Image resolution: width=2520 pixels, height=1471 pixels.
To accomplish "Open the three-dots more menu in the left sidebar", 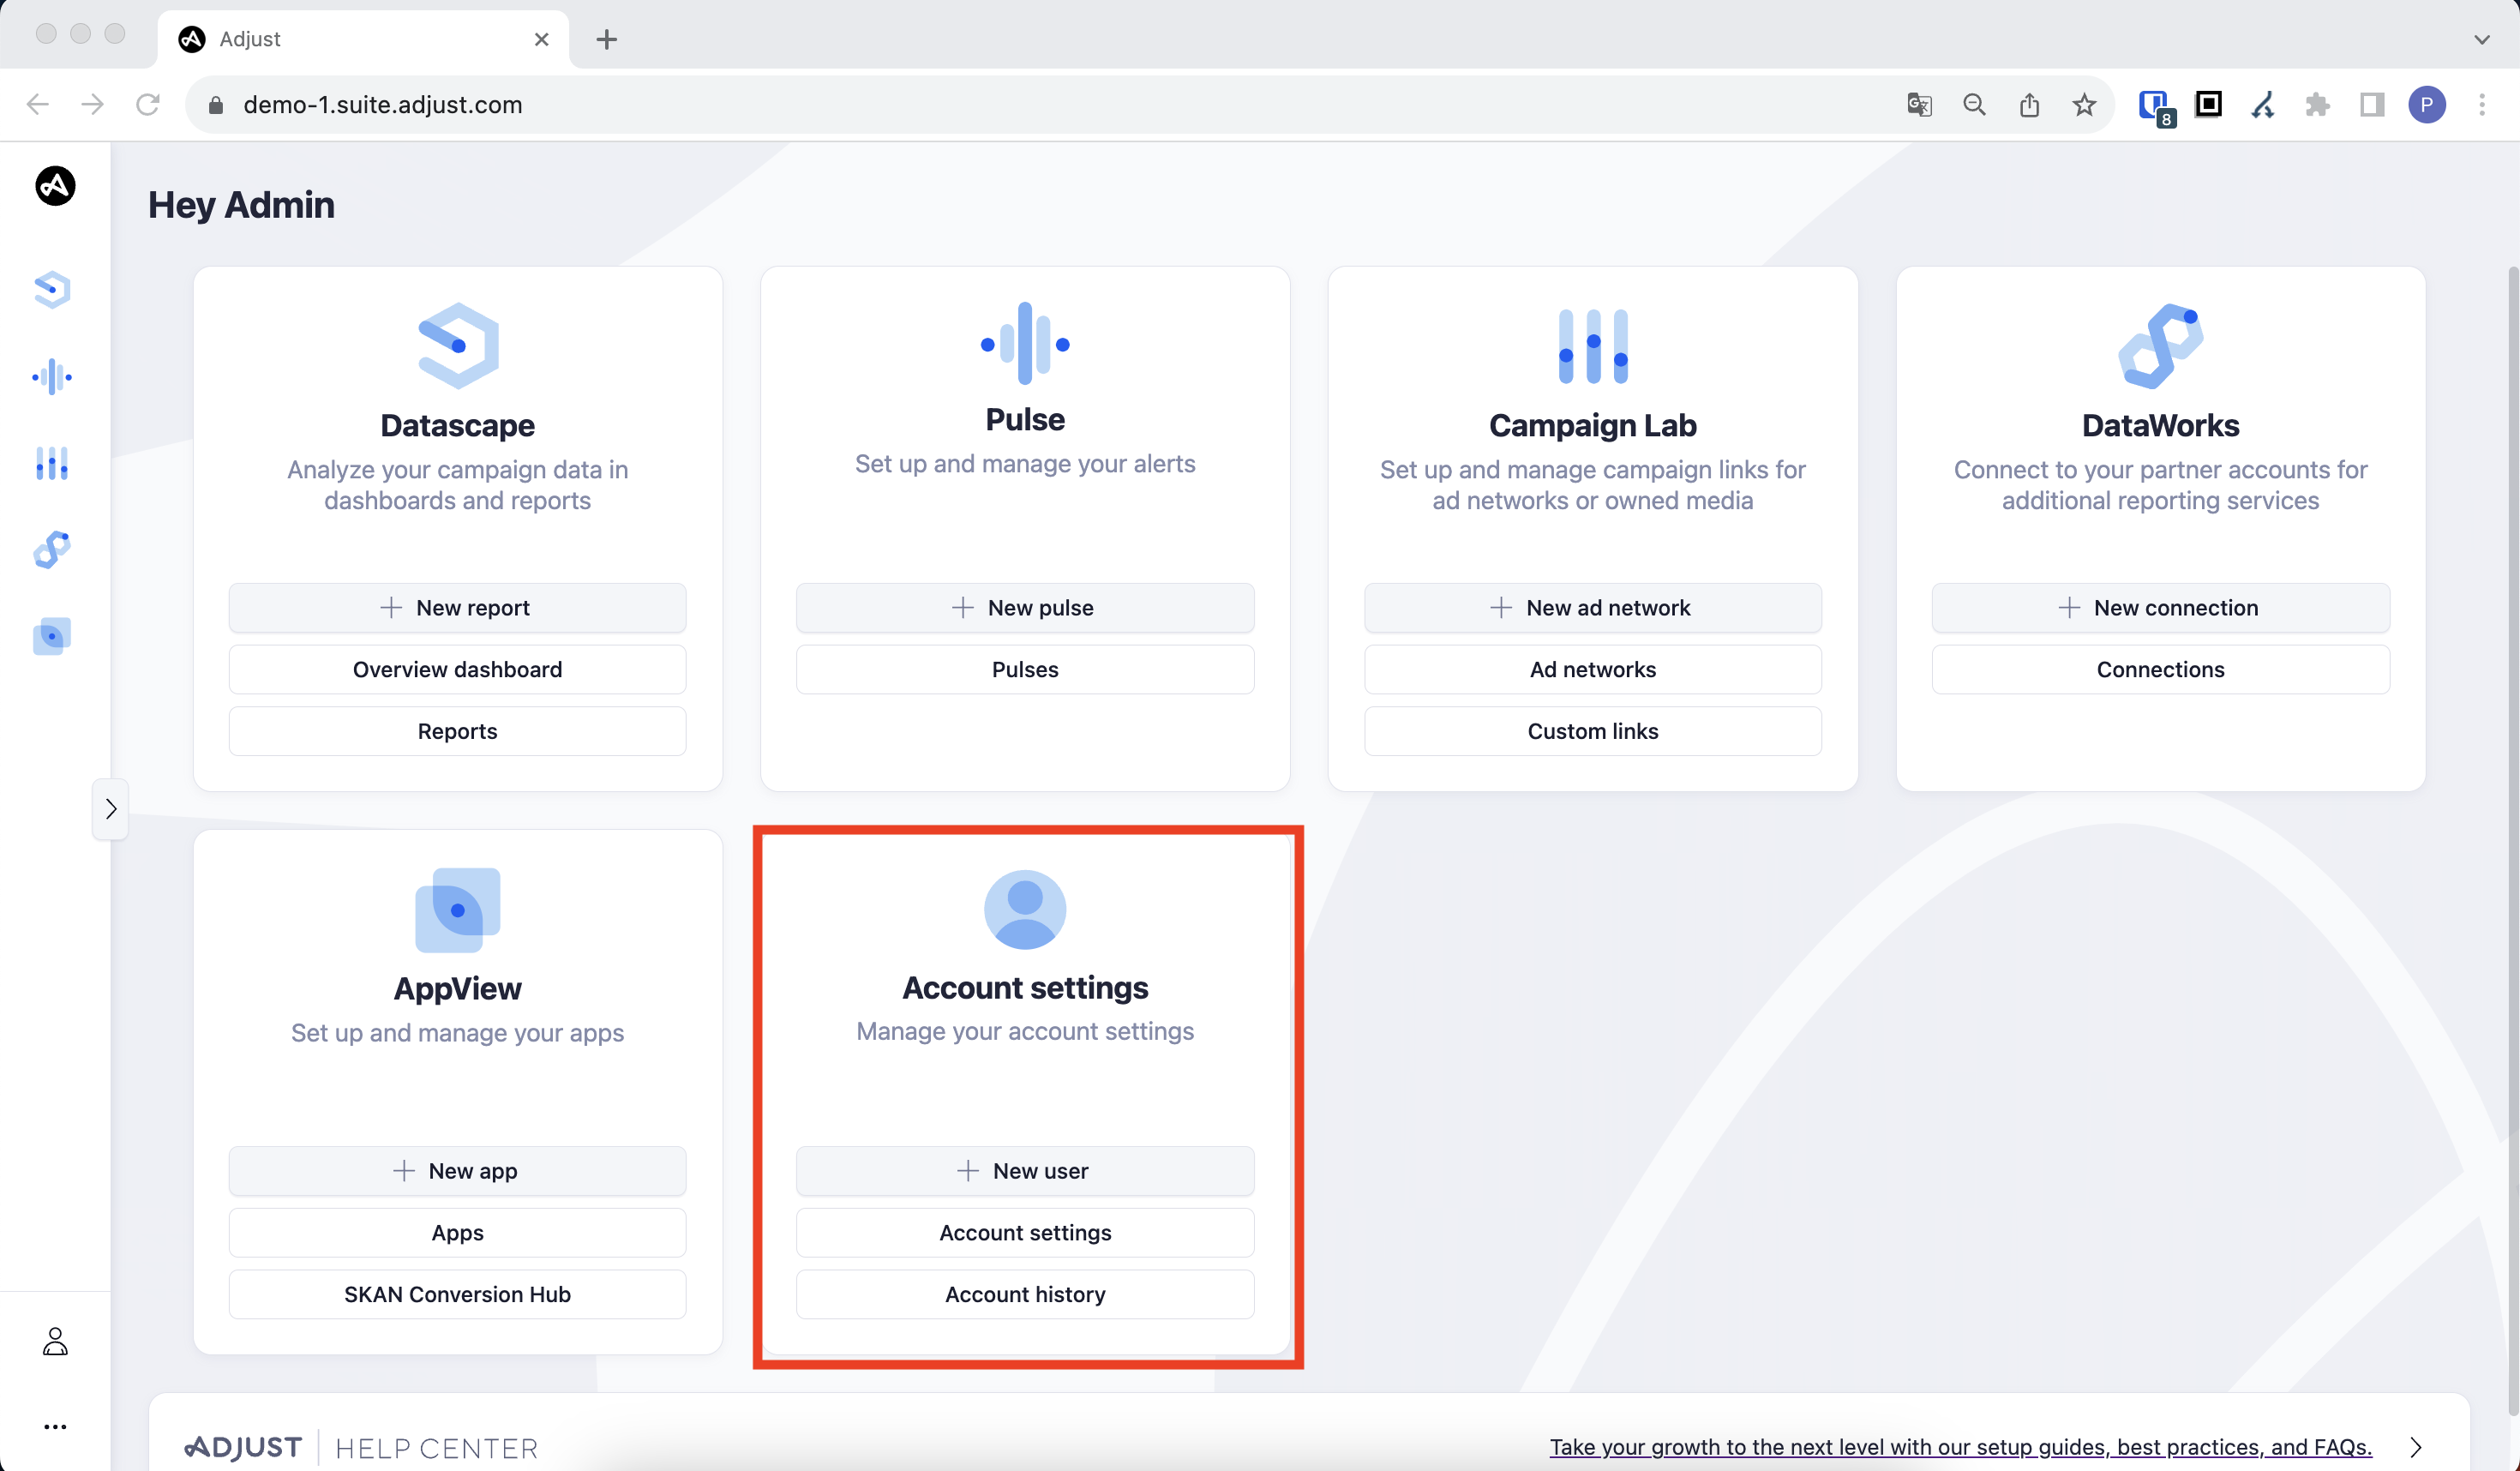I will (55, 1426).
